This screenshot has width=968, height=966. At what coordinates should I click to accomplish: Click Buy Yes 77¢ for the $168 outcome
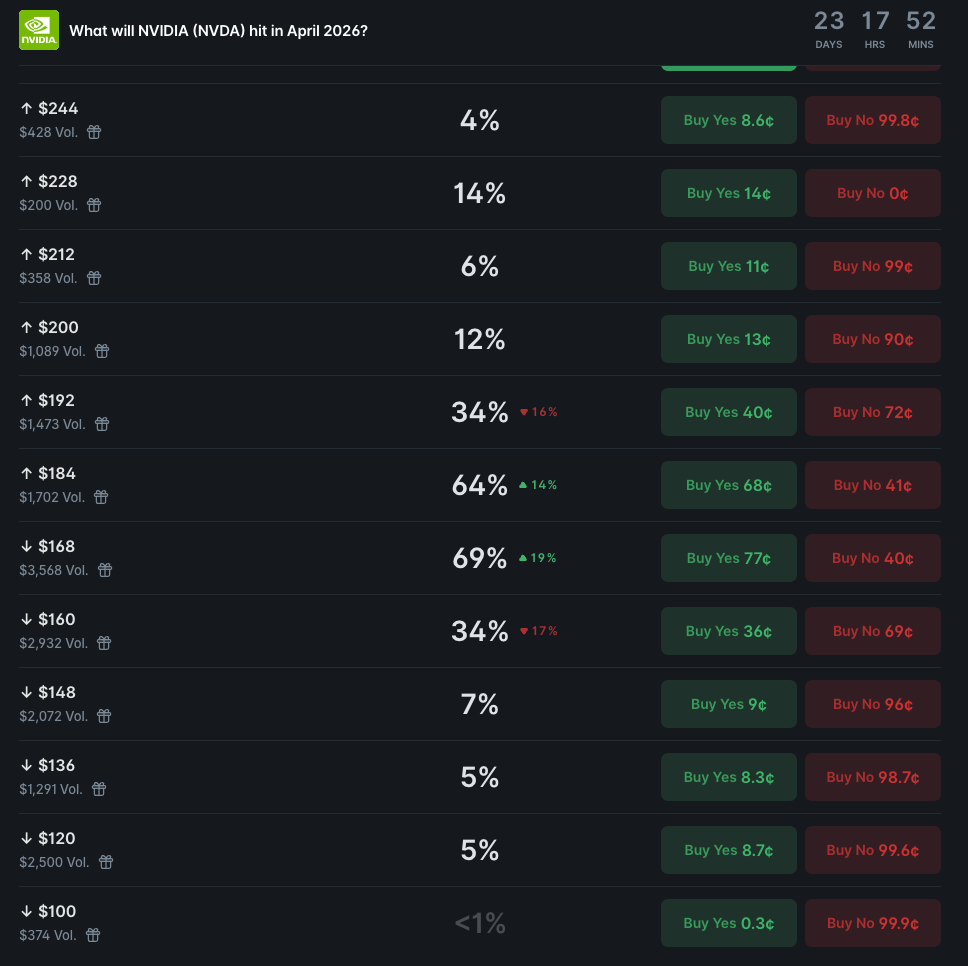tap(728, 558)
